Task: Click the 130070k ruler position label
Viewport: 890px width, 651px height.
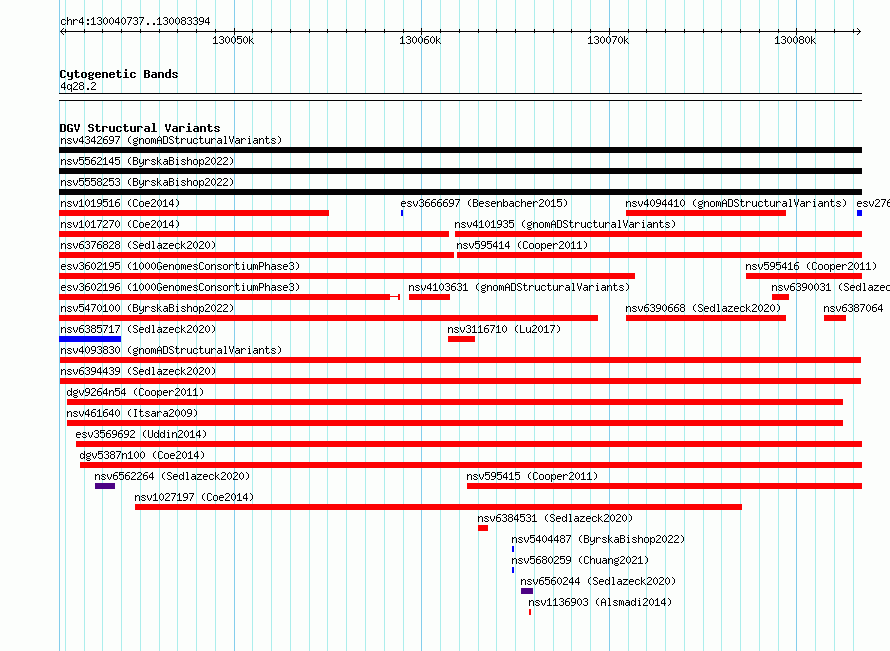Action: 608,40
